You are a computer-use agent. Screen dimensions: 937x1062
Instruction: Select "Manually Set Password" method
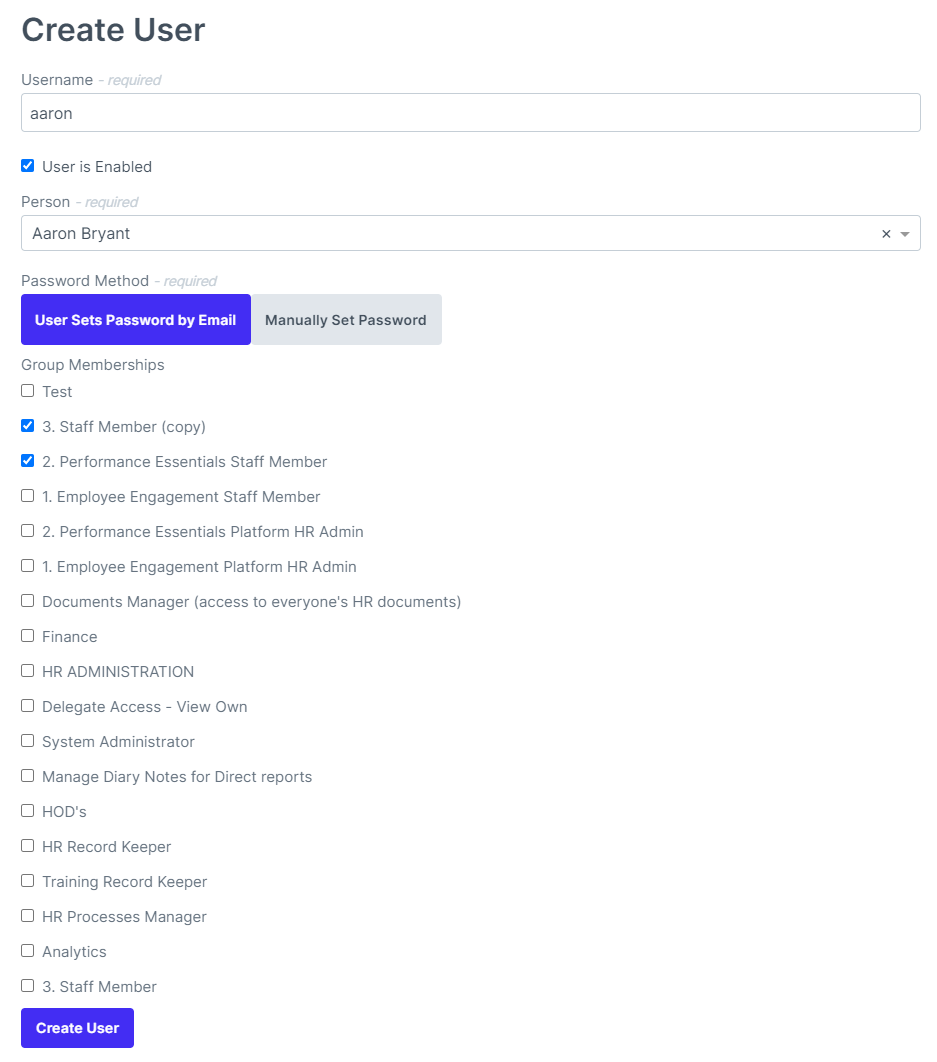(345, 319)
